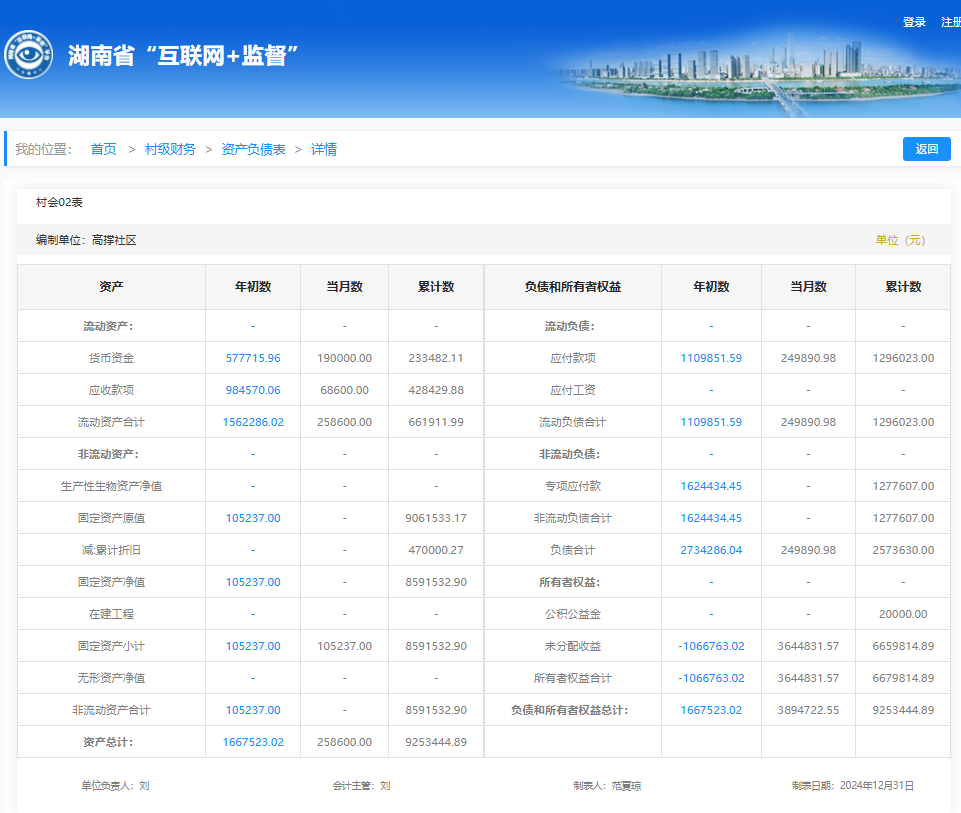Open 应付款项 年初数 value 1109851.59
This screenshot has height=813, width=961.
(711, 358)
